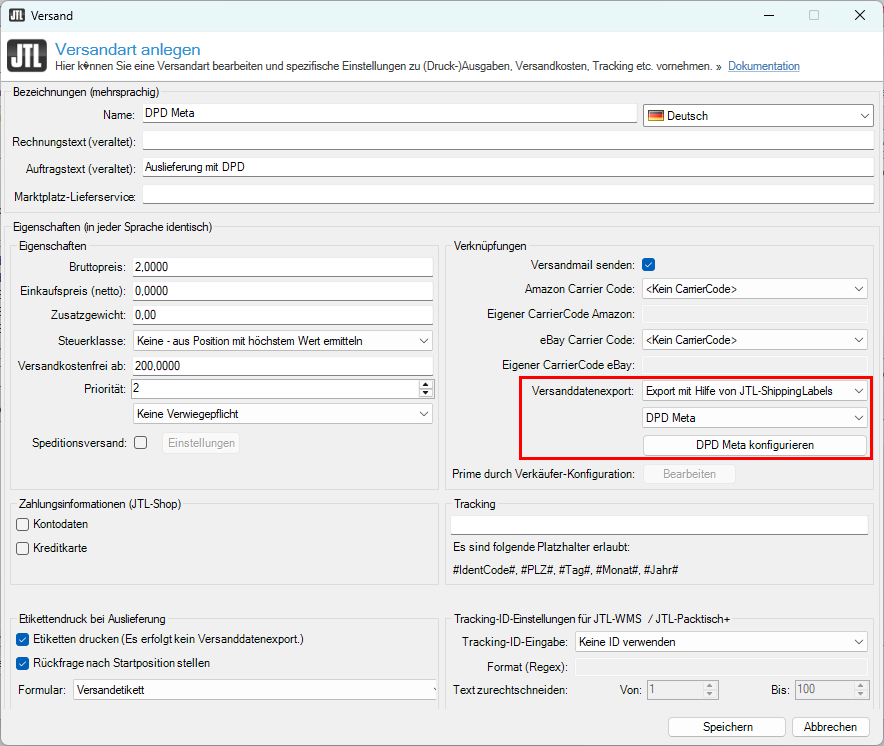Expand the Keine Verwiegepflicht dropdown
Screen dimensions: 884x746
(x=282, y=413)
